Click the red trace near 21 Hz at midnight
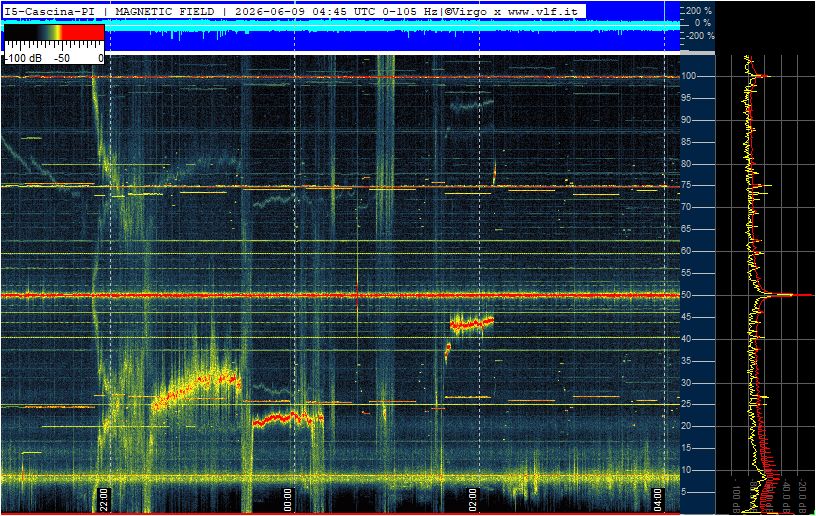Screen dimensions: 816x516 (x=288, y=418)
